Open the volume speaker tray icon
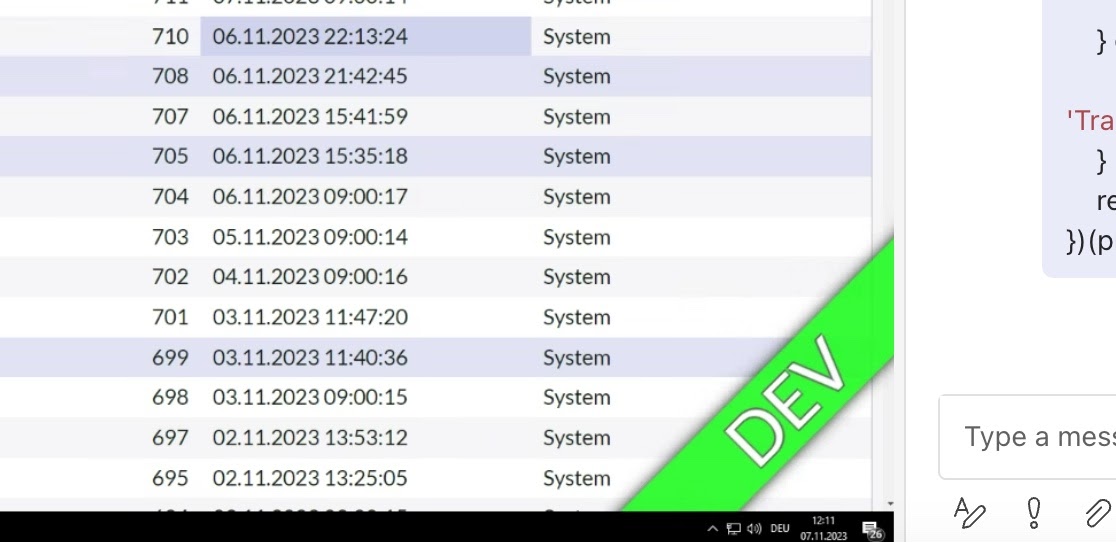Screen dimensions: 1116x542 [754, 528]
